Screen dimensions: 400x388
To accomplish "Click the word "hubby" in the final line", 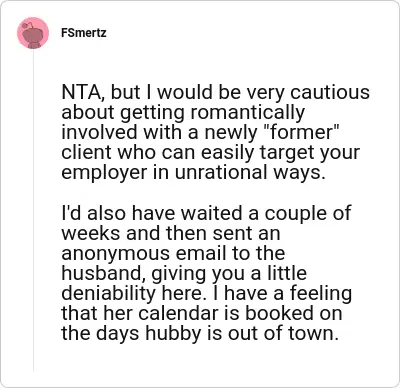I will pos(173,334).
